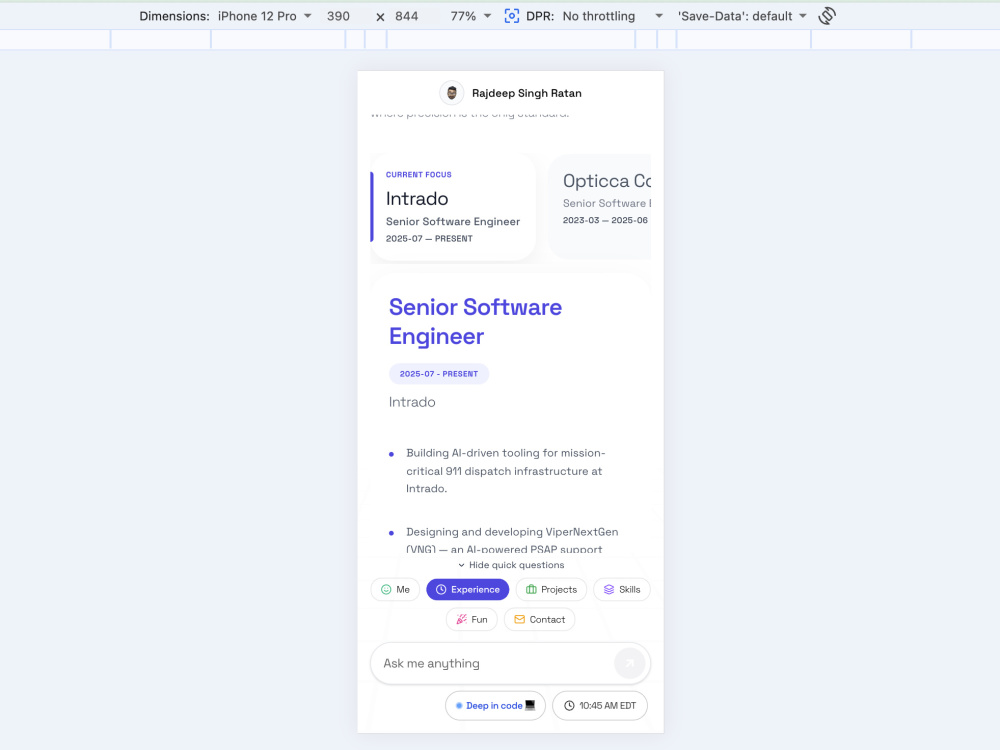The width and height of the screenshot is (1000, 750).
Task: Click the layers icon on the Skills chip
Action: 608,589
